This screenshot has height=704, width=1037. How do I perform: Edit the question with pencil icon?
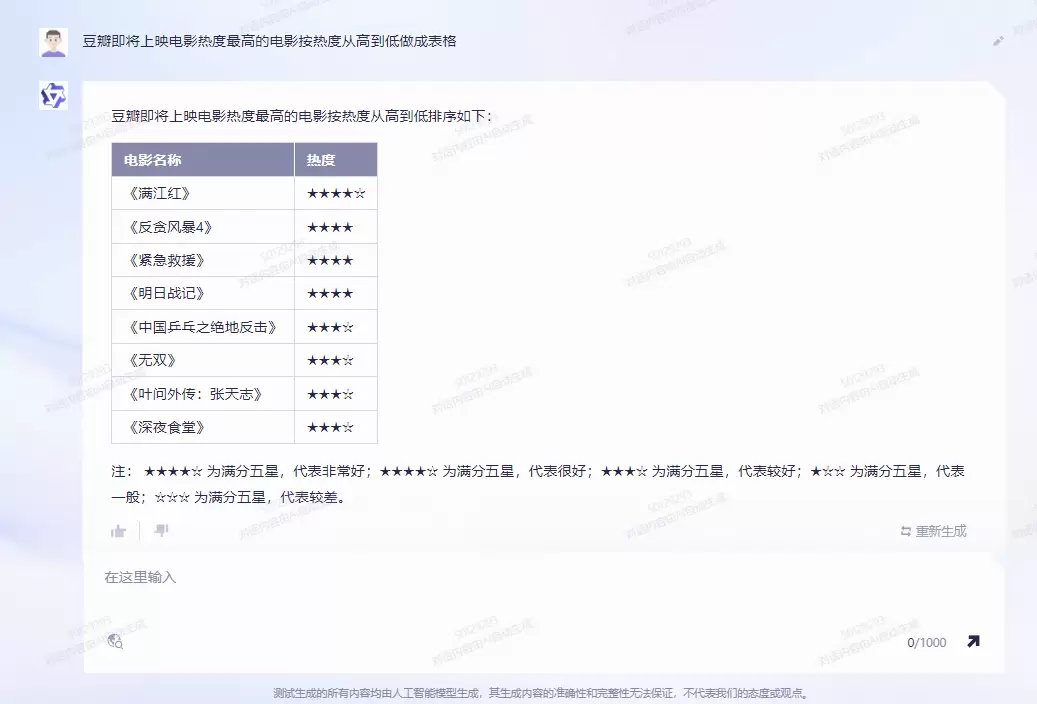tap(998, 41)
